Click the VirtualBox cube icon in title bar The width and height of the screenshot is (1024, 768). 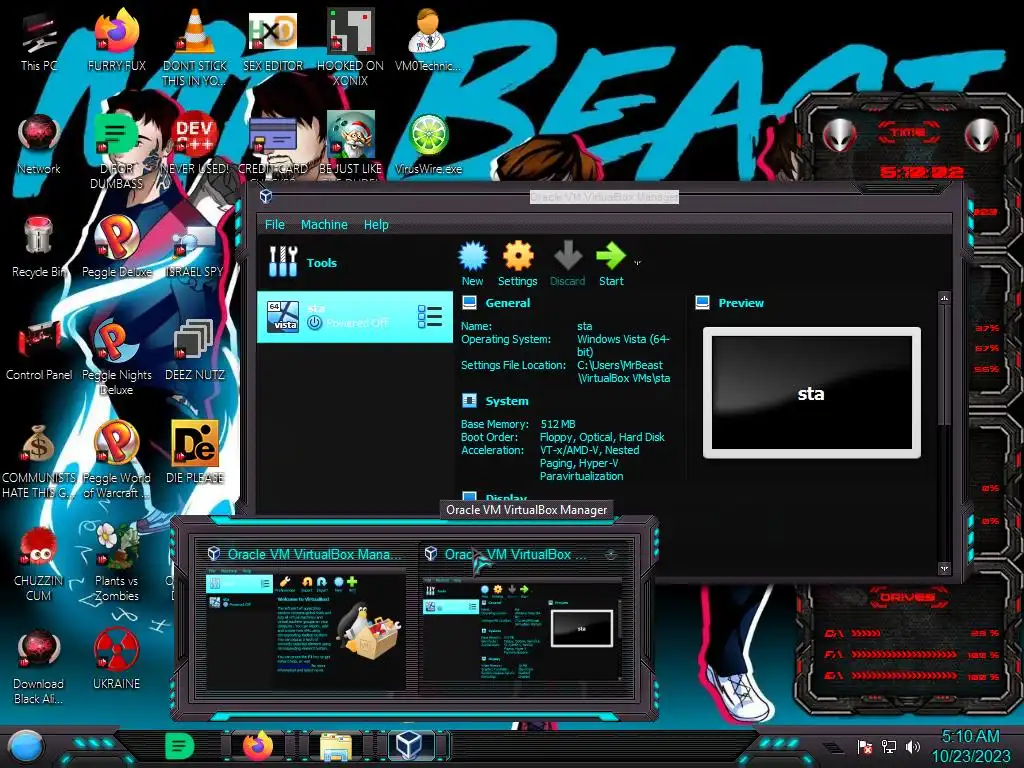pyautogui.click(x=266, y=196)
